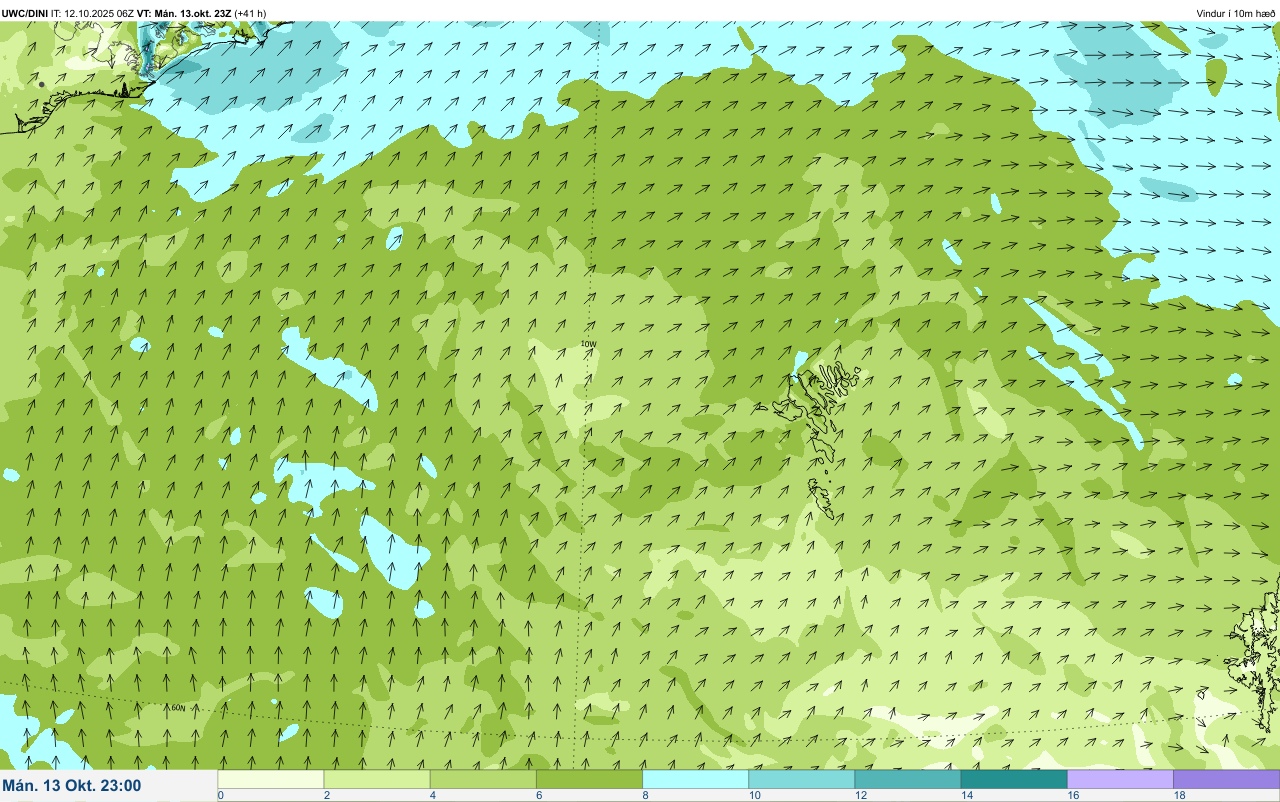Screen dimensions: 1280x802
Task: Click legend value '4'
Action: click(432, 796)
